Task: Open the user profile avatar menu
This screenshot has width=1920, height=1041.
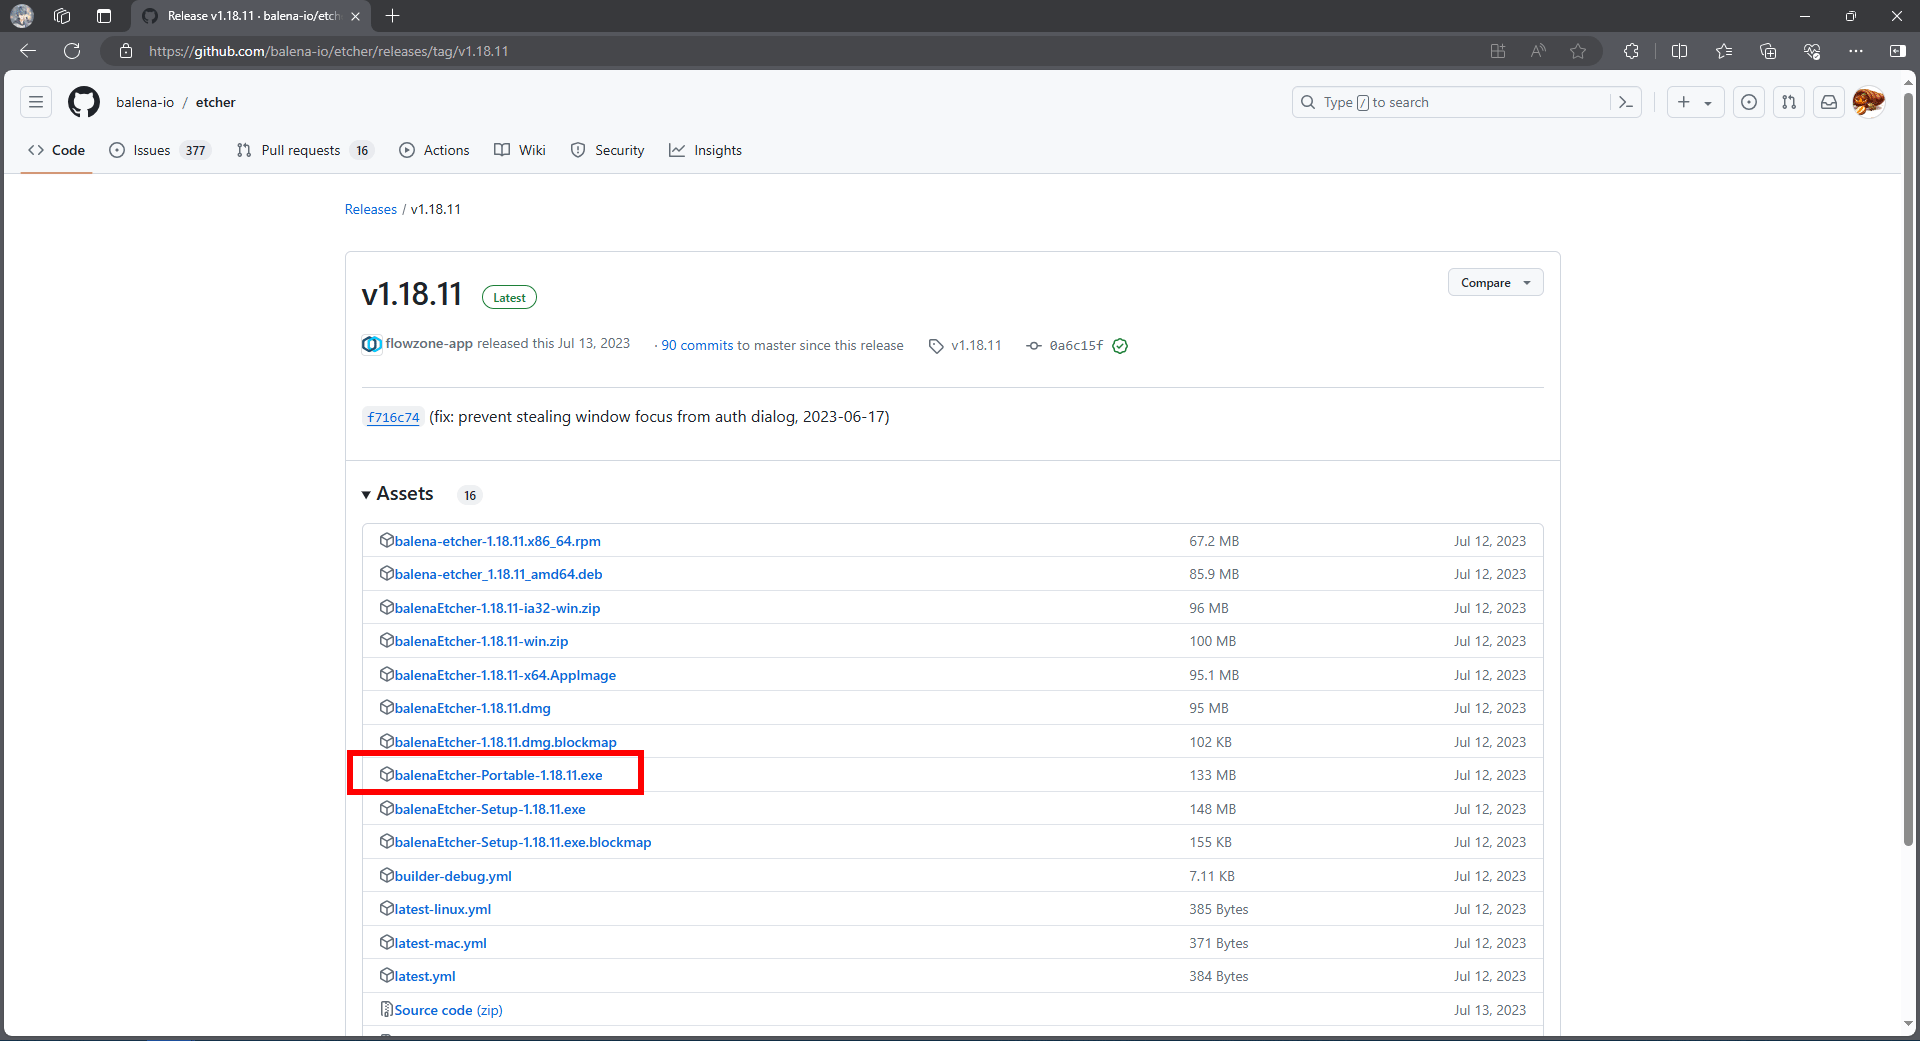Action: point(1869,102)
